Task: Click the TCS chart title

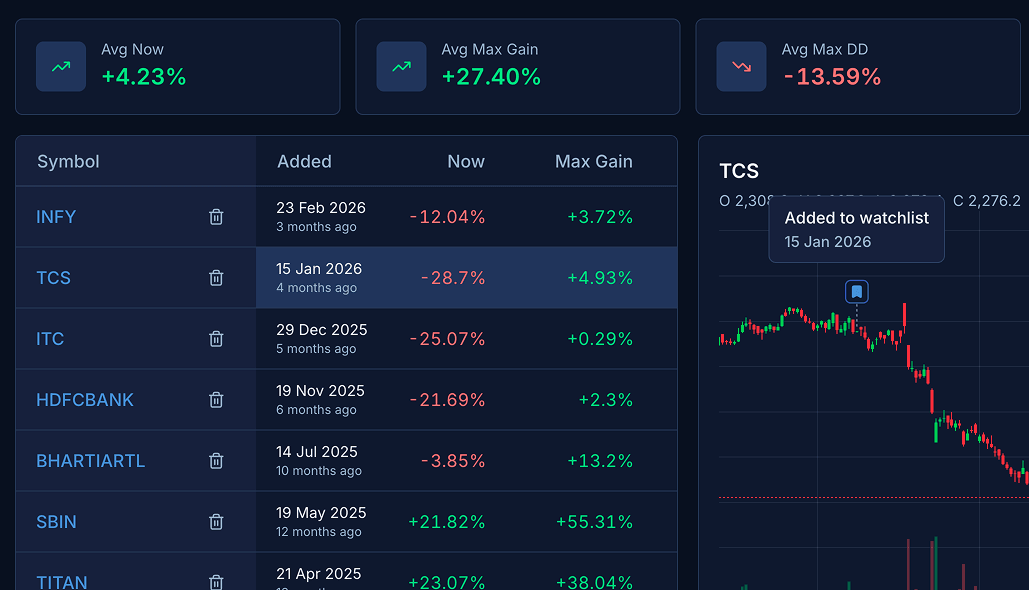Action: tap(739, 171)
